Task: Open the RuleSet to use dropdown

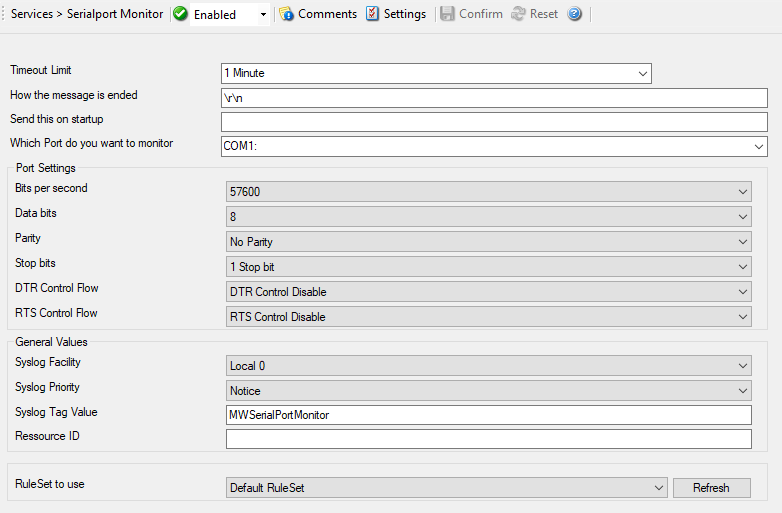Action: pos(658,488)
